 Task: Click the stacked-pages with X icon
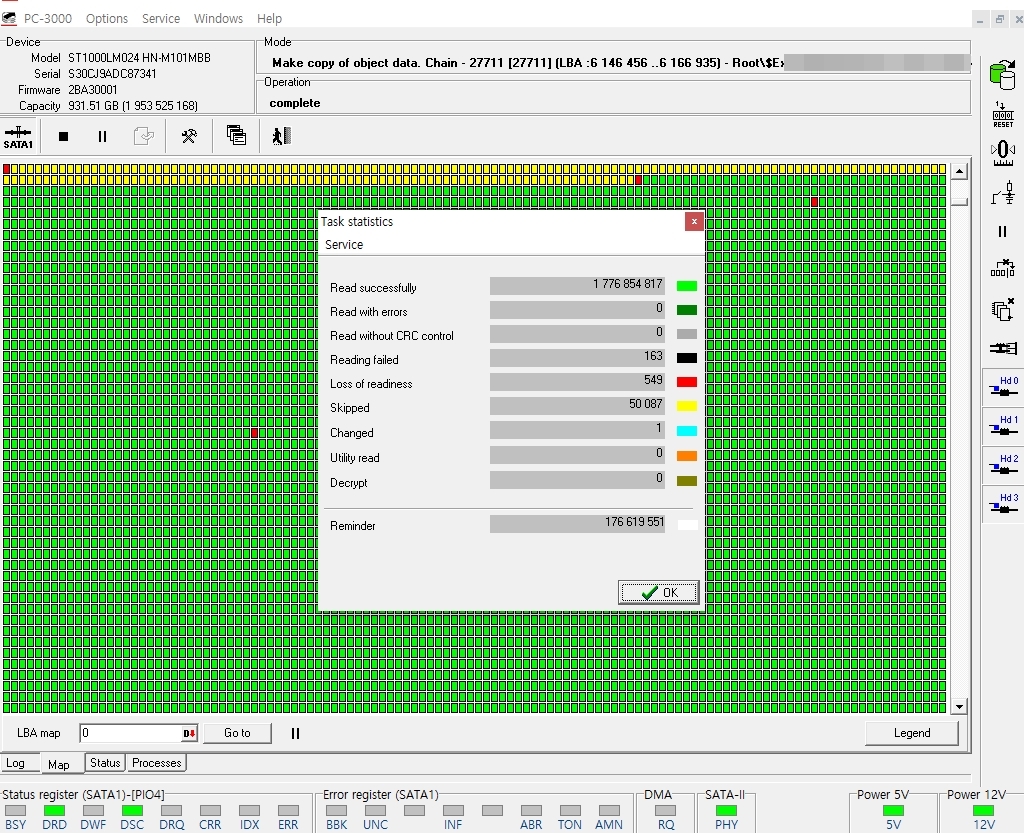[x=1002, y=309]
